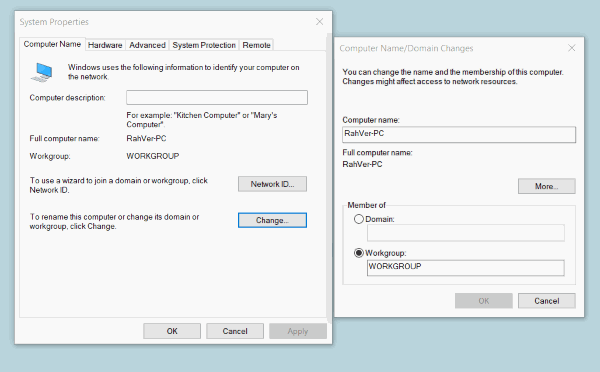Viewport: 600px width, 372px height.
Task: Switch to the System Protection tab
Action: [x=204, y=45]
